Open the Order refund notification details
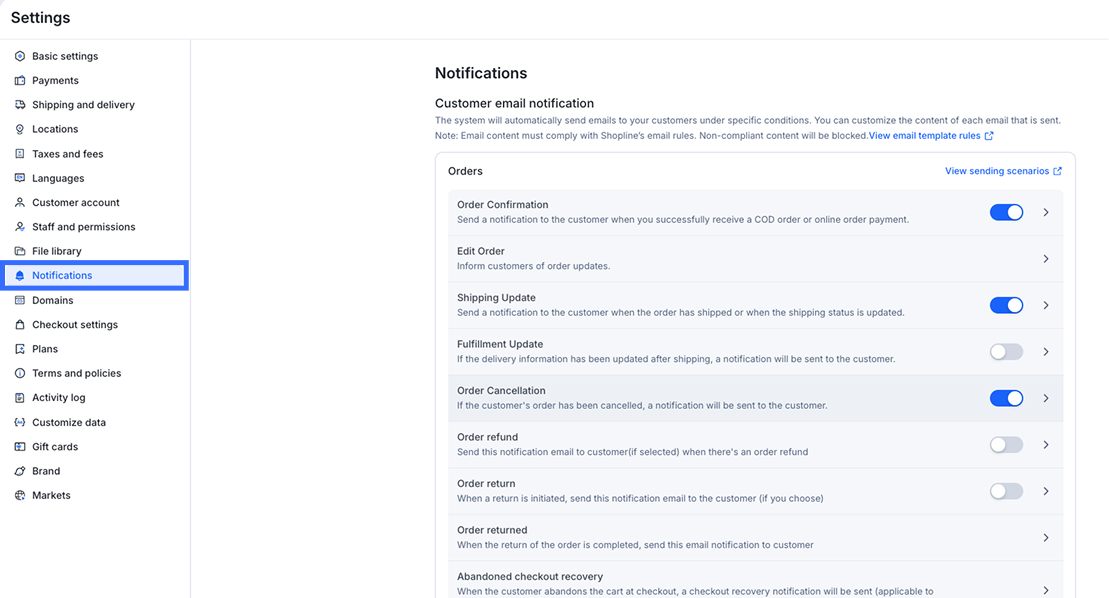This screenshot has width=1109, height=598. tap(1046, 444)
